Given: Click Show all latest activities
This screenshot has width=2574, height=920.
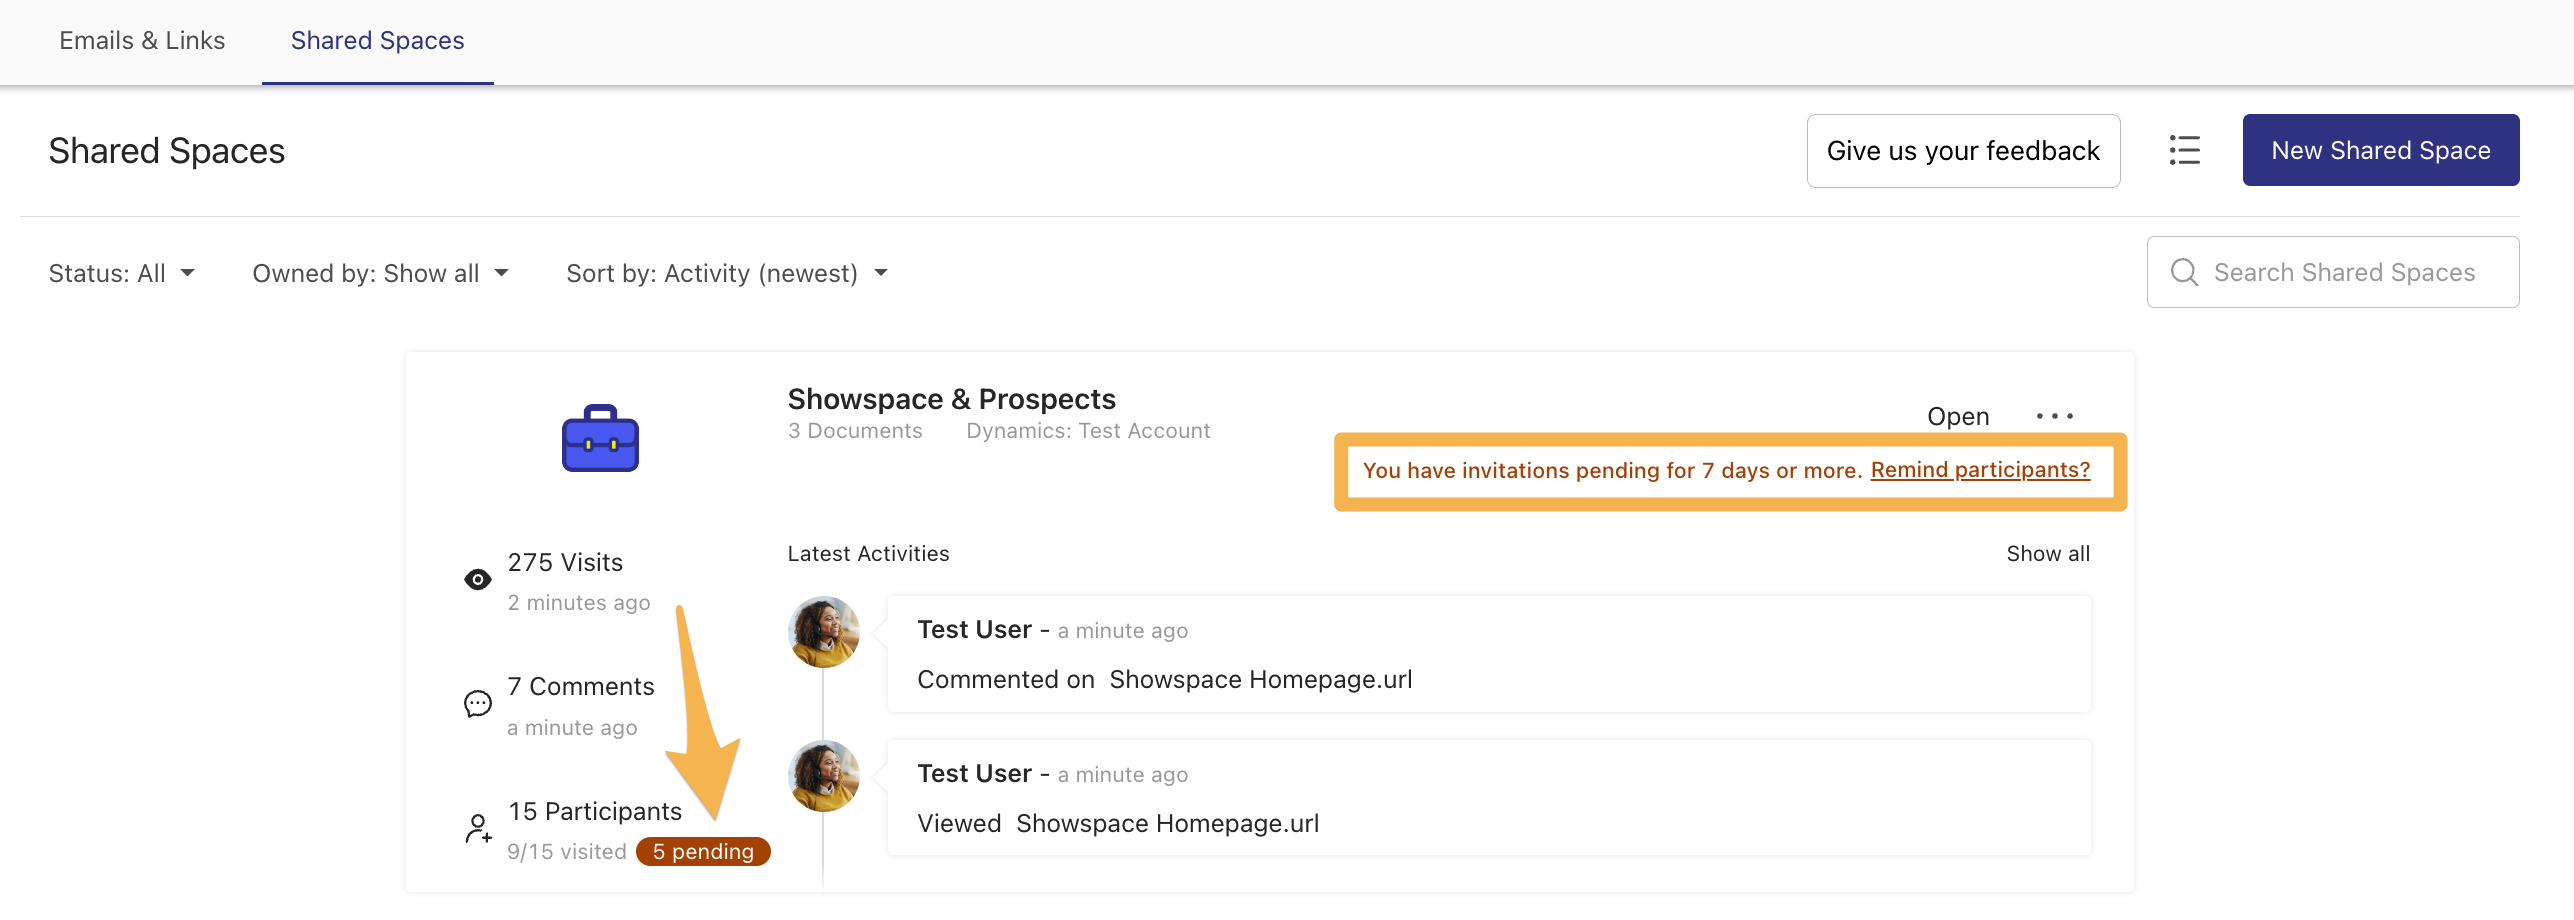Looking at the screenshot, I should click(x=2047, y=554).
